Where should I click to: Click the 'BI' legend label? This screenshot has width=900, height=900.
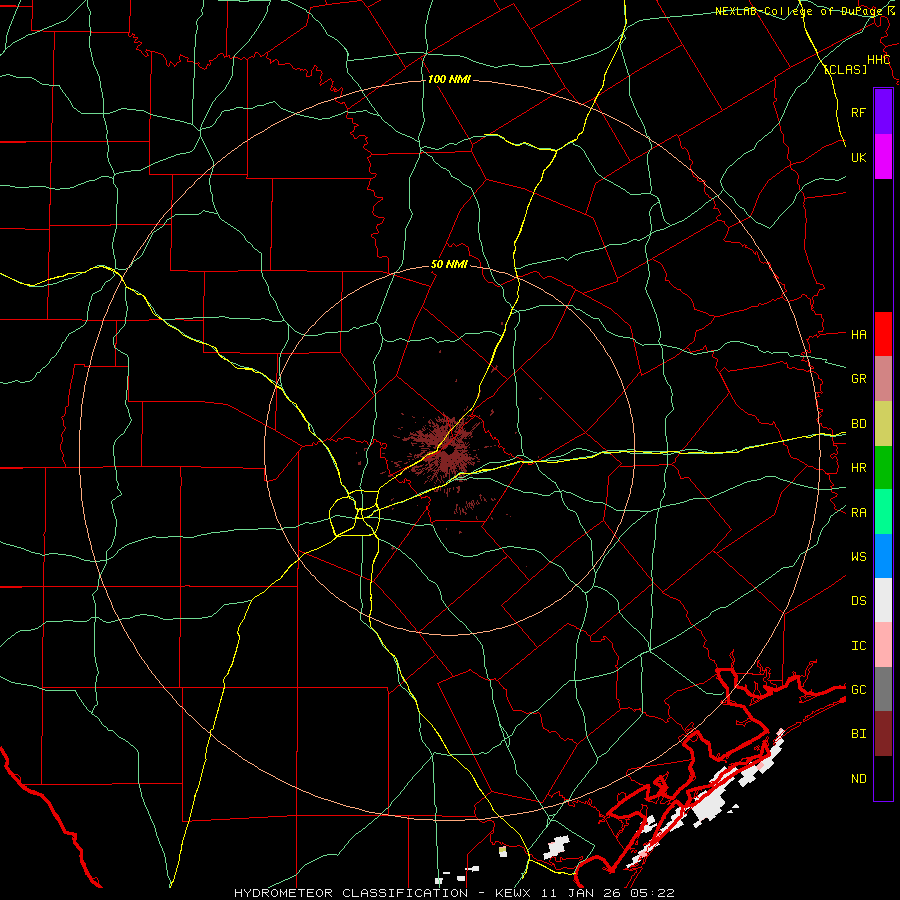tap(858, 734)
